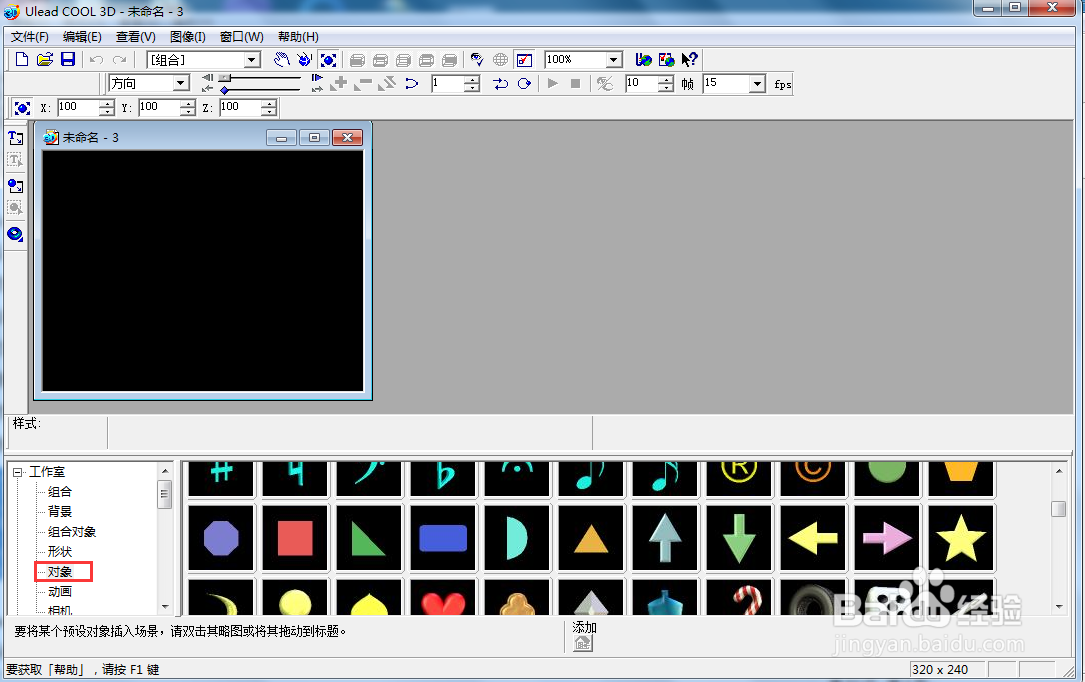Screen dimensions: 1085x682
Task: Click the export image globe icon
Action: [x=666, y=59]
